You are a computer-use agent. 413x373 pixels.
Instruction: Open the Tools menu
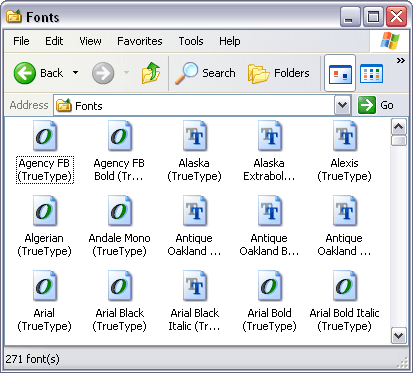[191, 41]
